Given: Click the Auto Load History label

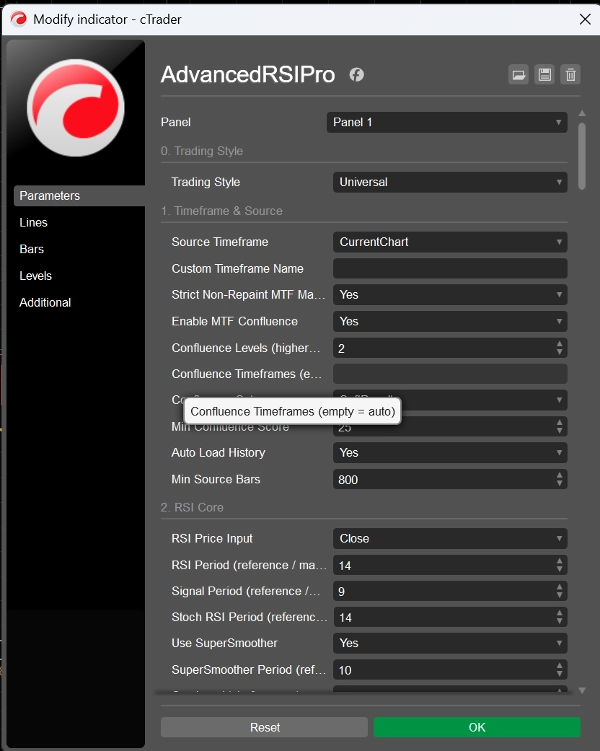Looking at the screenshot, I should coord(218,453).
